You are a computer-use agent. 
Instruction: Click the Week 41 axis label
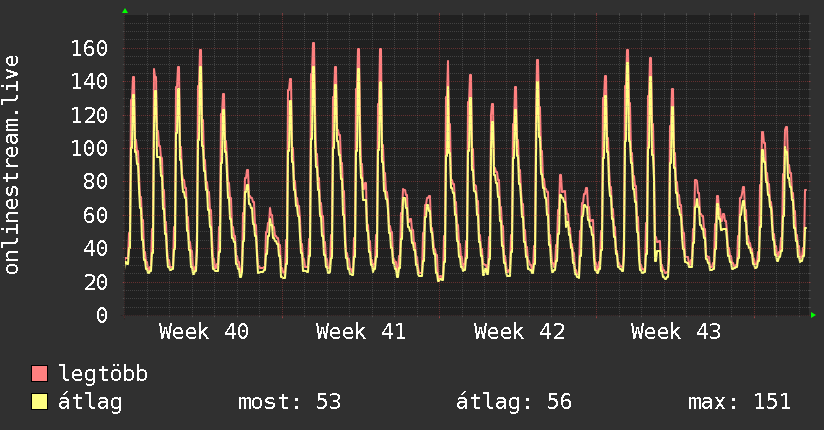coord(361,332)
